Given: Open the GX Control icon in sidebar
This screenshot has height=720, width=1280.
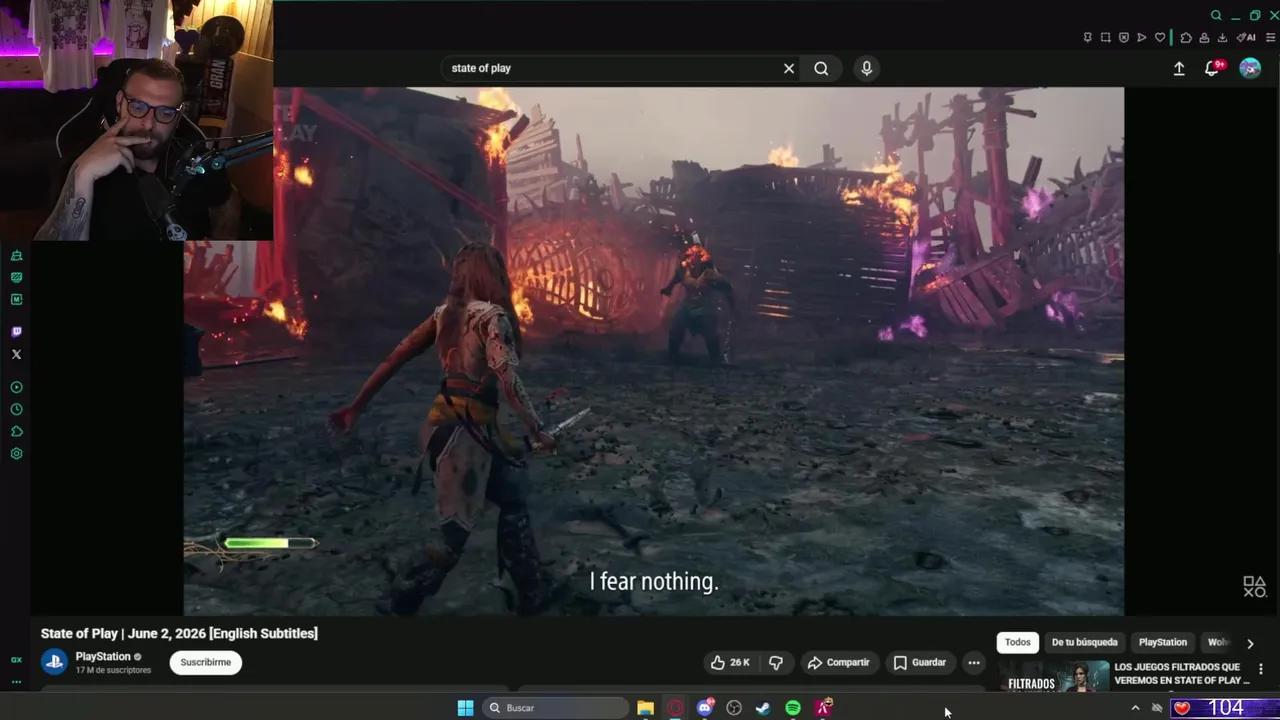Looking at the screenshot, I should coord(16,660).
